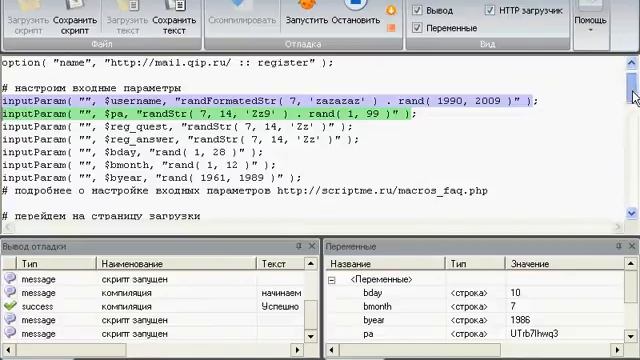Click scroll down arrow of code editor
This screenshot has width=640, height=360.
point(631,213)
